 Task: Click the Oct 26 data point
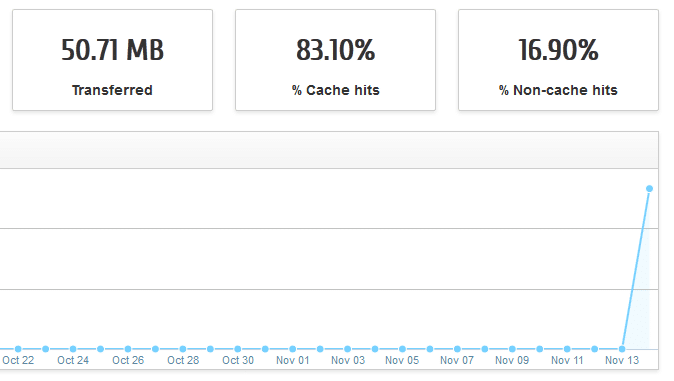tap(128, 349)
